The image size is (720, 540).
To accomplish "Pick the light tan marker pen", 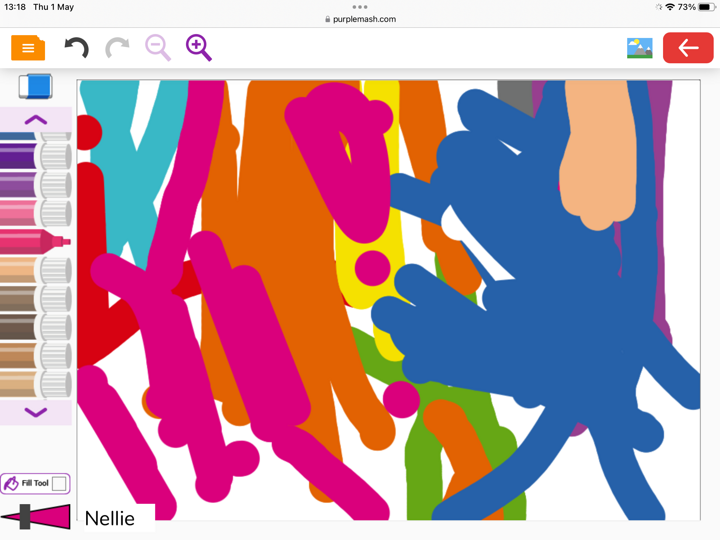I will 36,384.
